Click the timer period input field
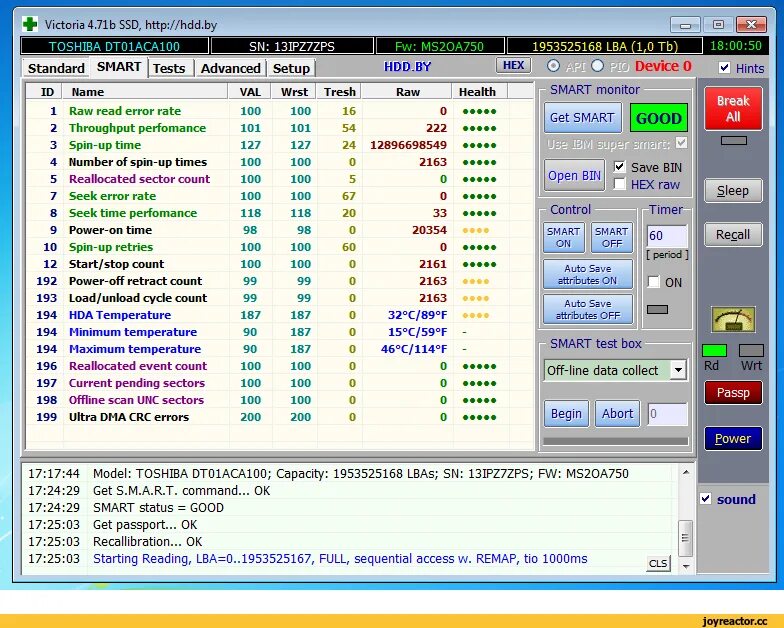The width and height of the screenshot is (784, 628). (x=667, y=236)
